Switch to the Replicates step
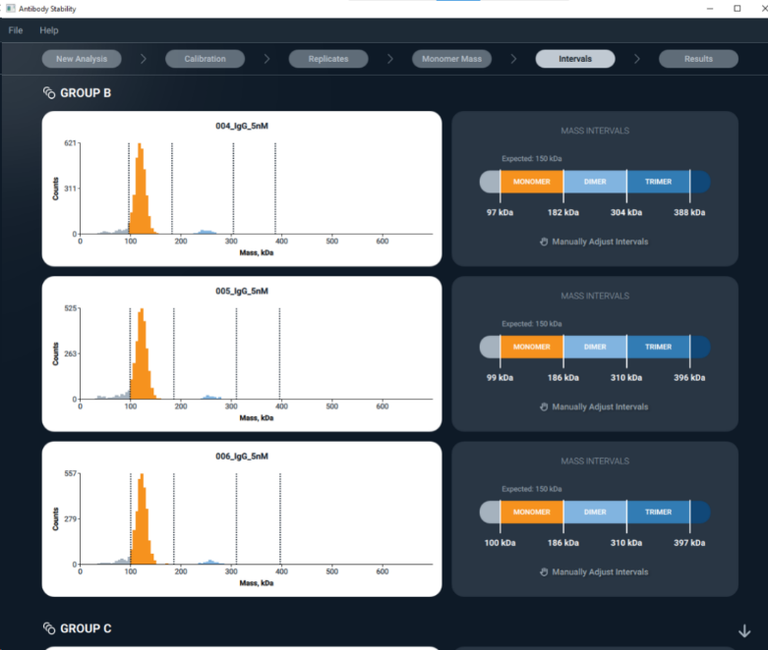Viewport: 768px width, 650px height. coord(328,59)
